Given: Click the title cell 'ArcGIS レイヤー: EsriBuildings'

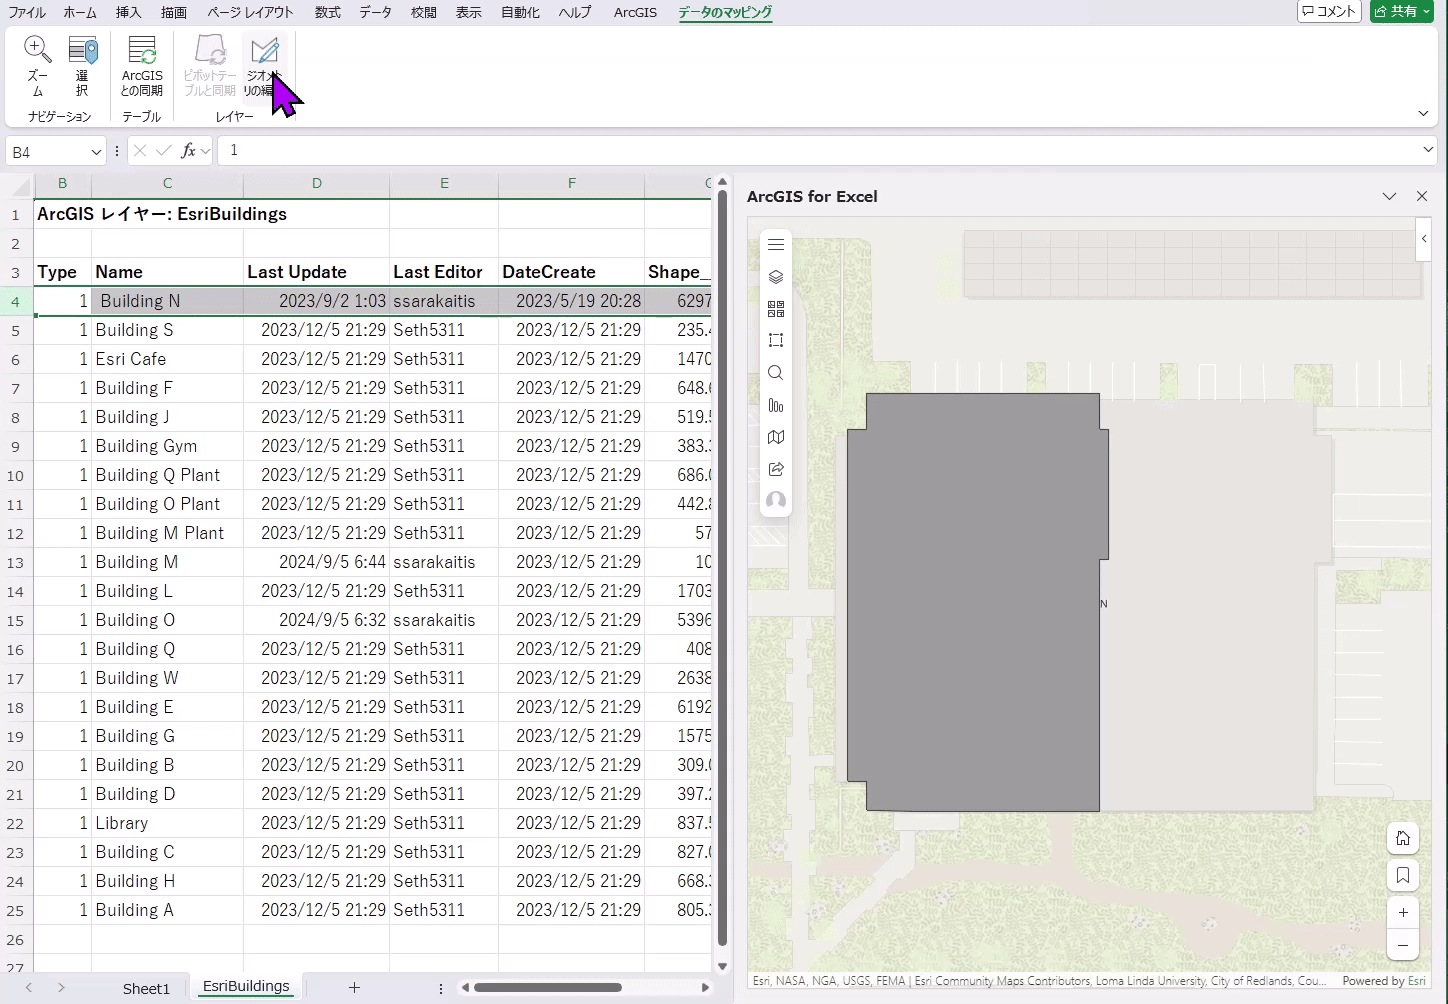Looking at the screenshot, I should click(x=162, y=214).
